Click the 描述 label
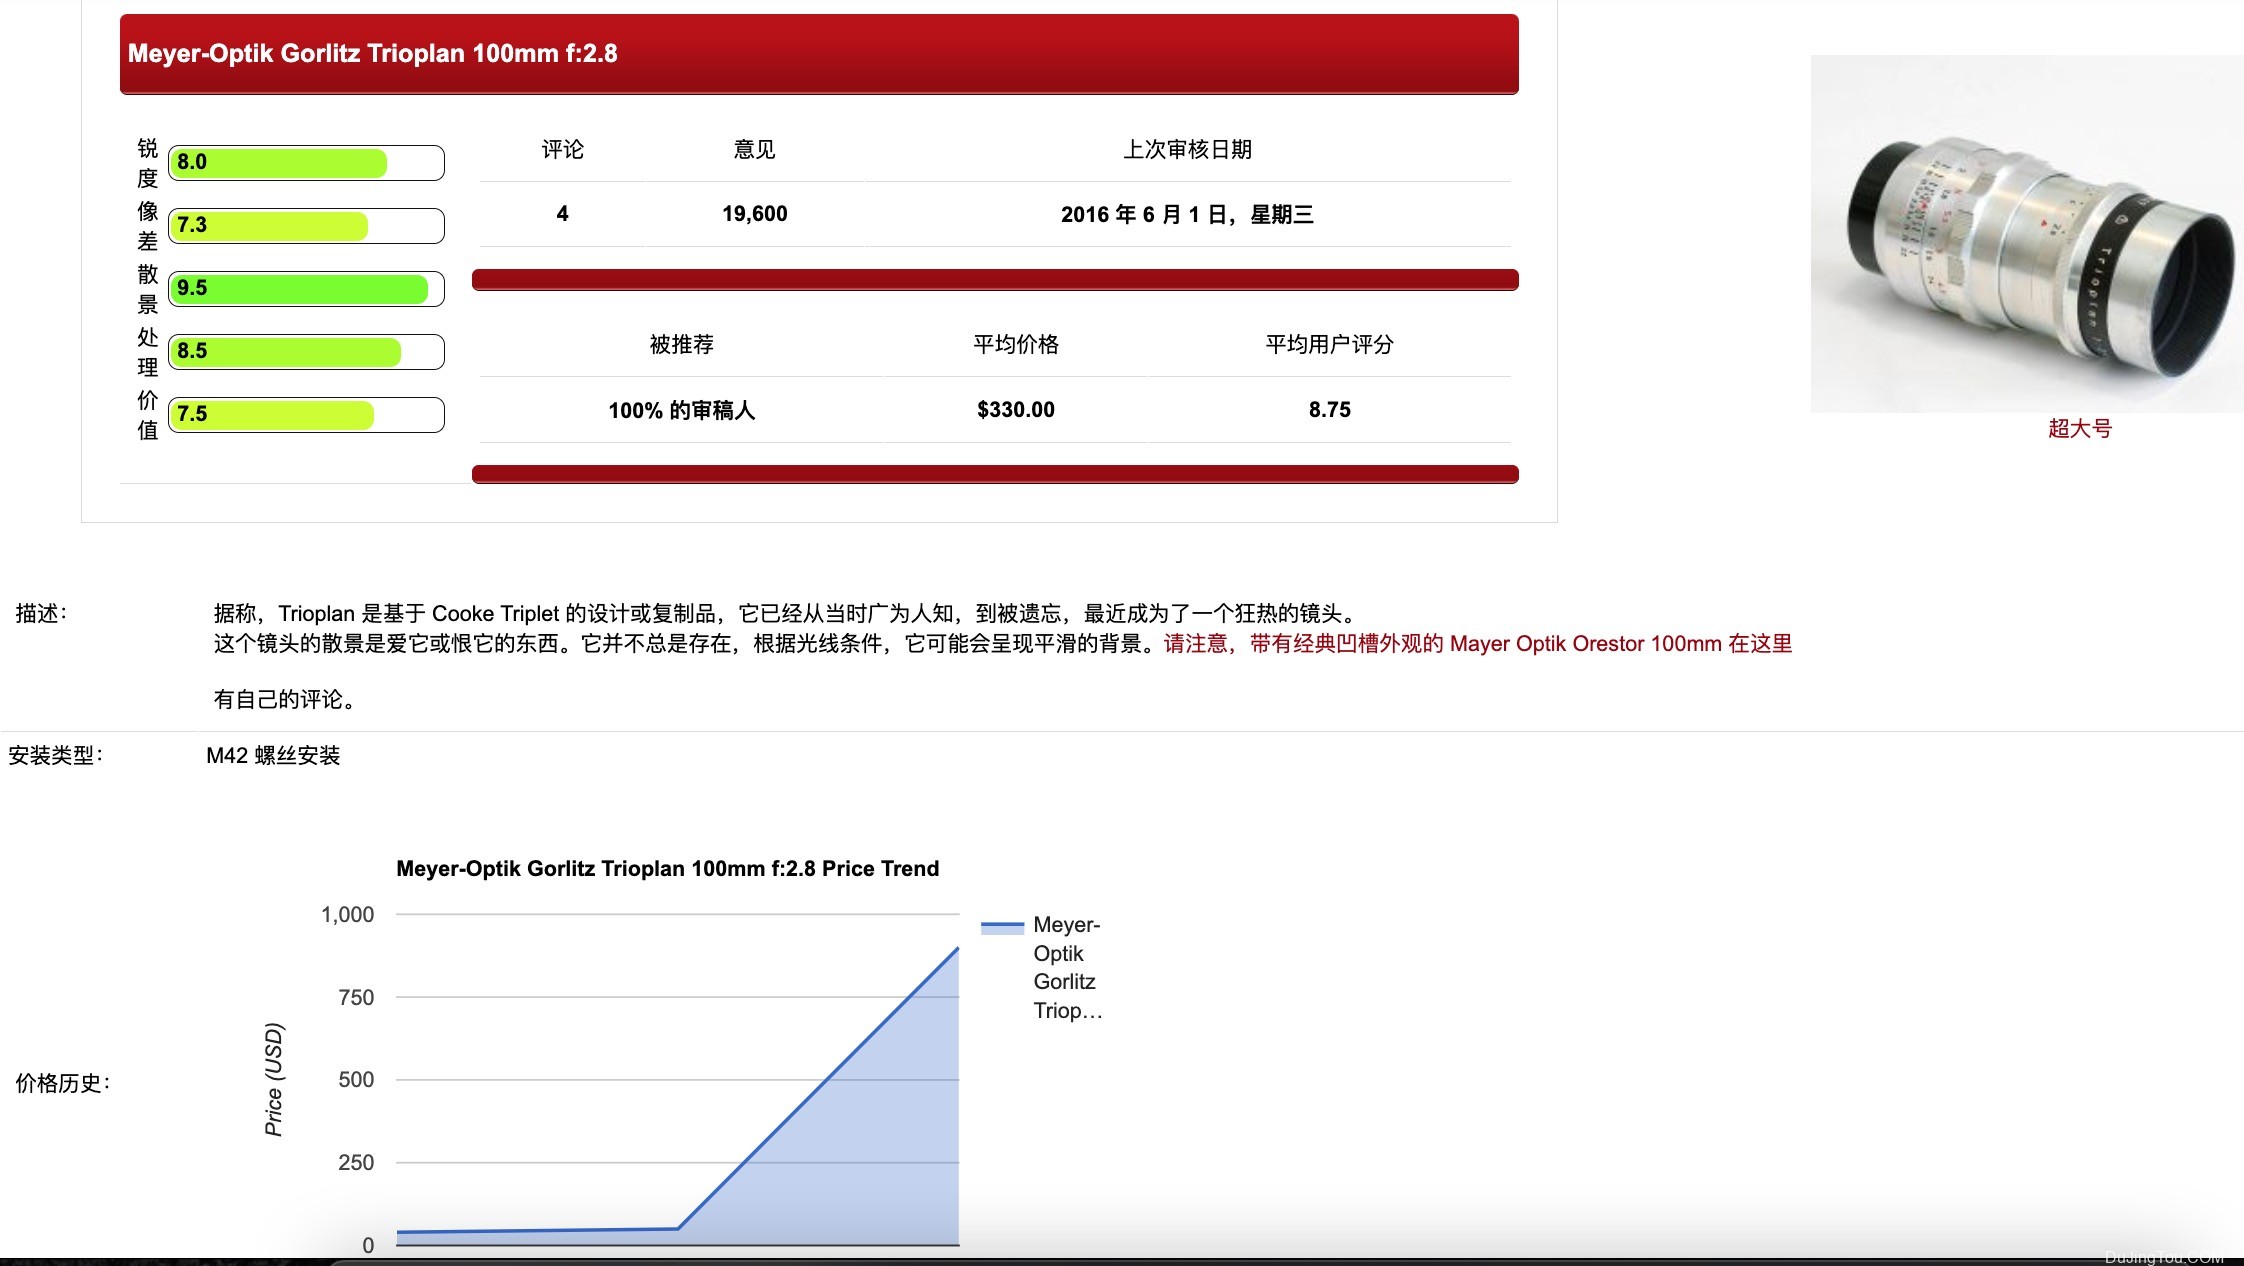Screen dimensions: 2244x1266 pyautogui.click(x=41, y=614)
